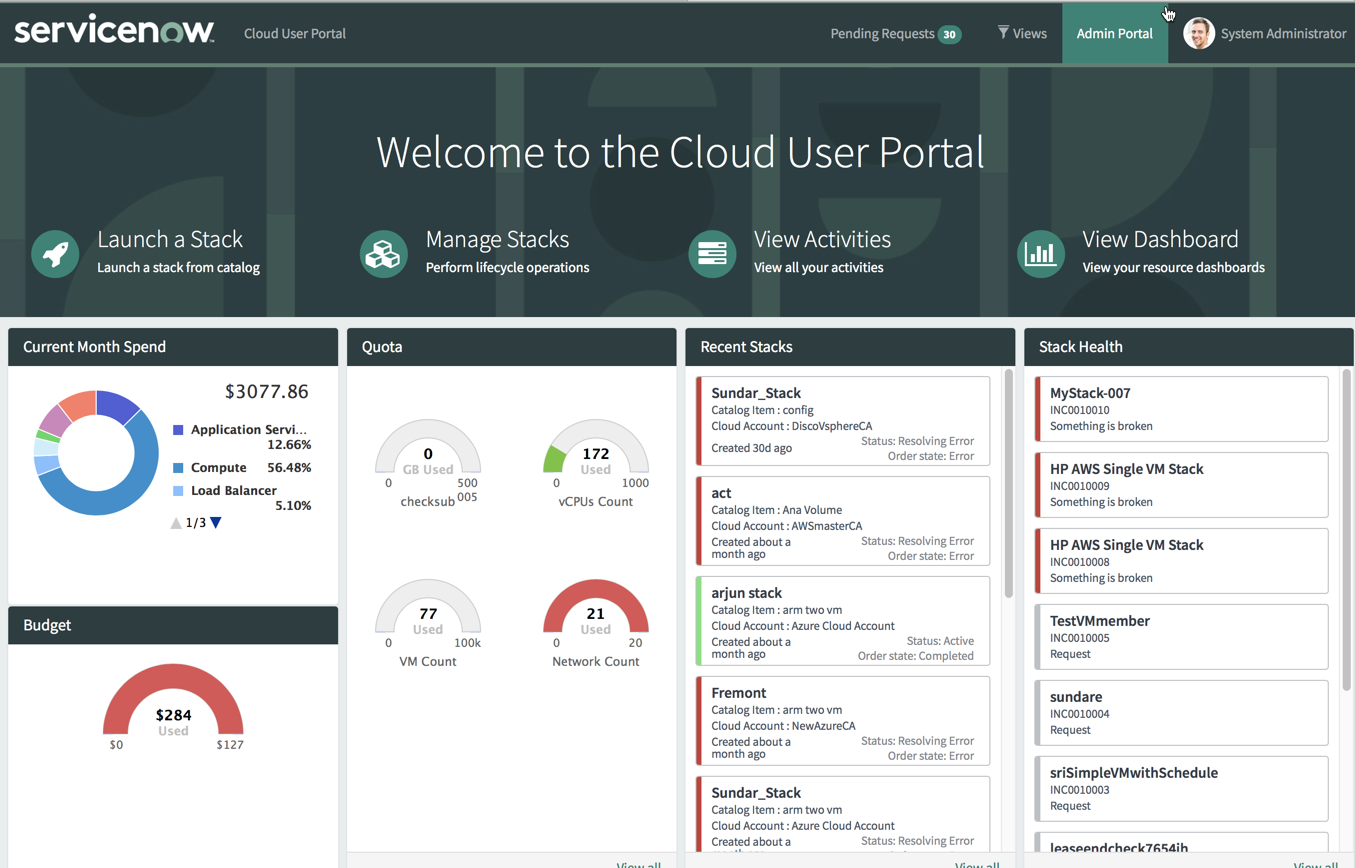The image size is (1355, 868).
Task: Click the View Dashboard heading
Action: point(1160,239)
